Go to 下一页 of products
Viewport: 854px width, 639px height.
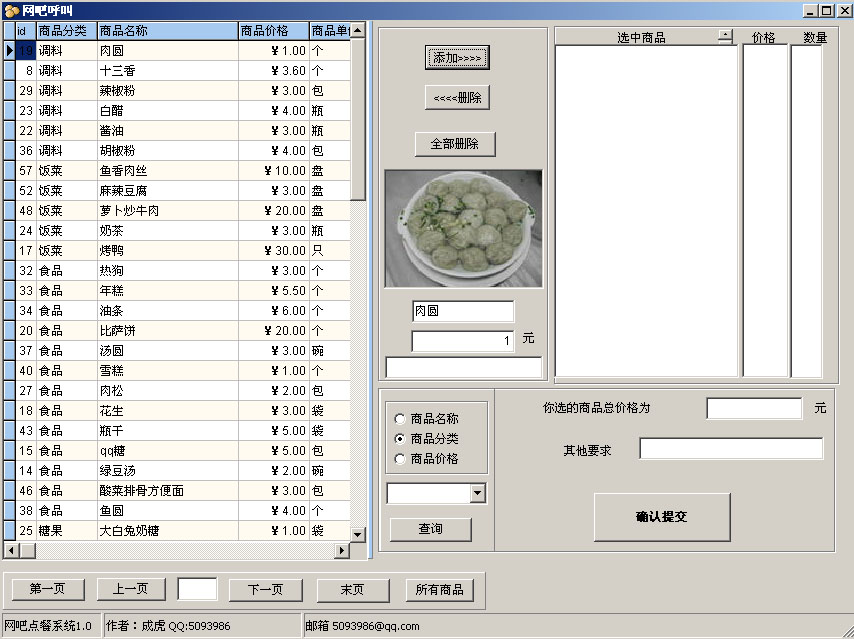pyautogui.click(x=265, y=590)
